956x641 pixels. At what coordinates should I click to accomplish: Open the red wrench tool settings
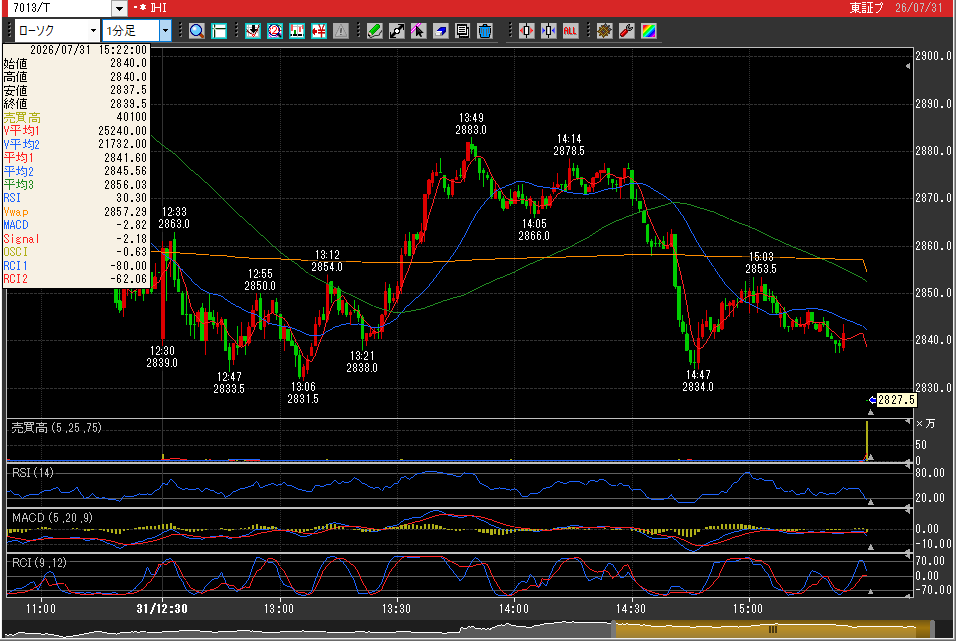tap(626, 30)
